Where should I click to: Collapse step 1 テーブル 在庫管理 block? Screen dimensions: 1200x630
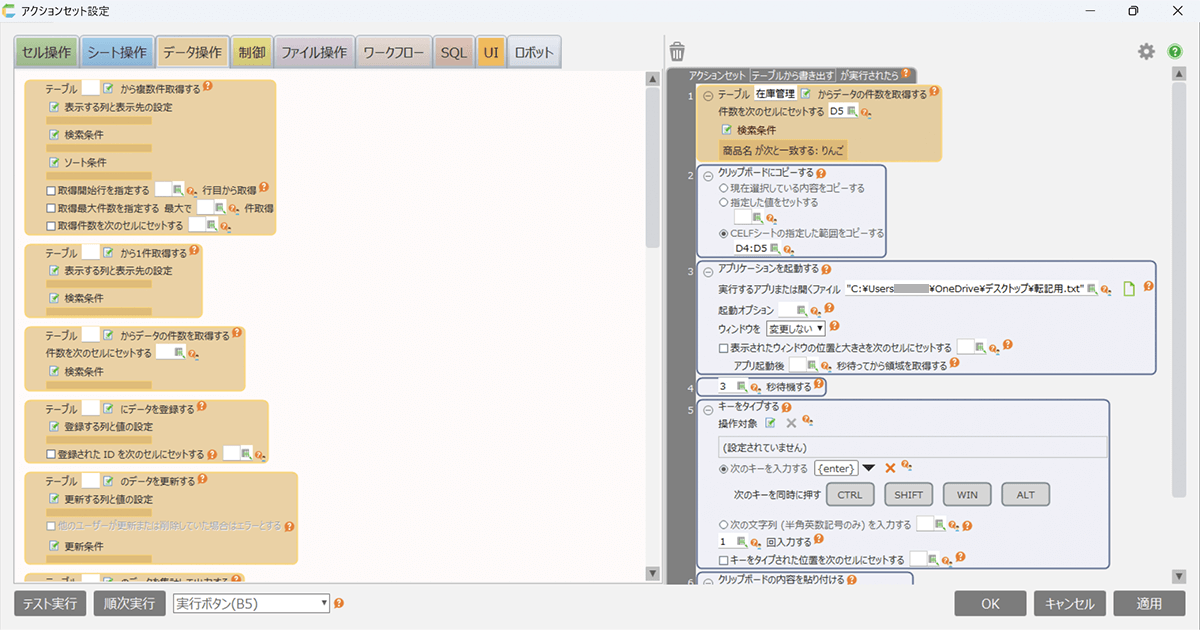(x=708, y=95)
